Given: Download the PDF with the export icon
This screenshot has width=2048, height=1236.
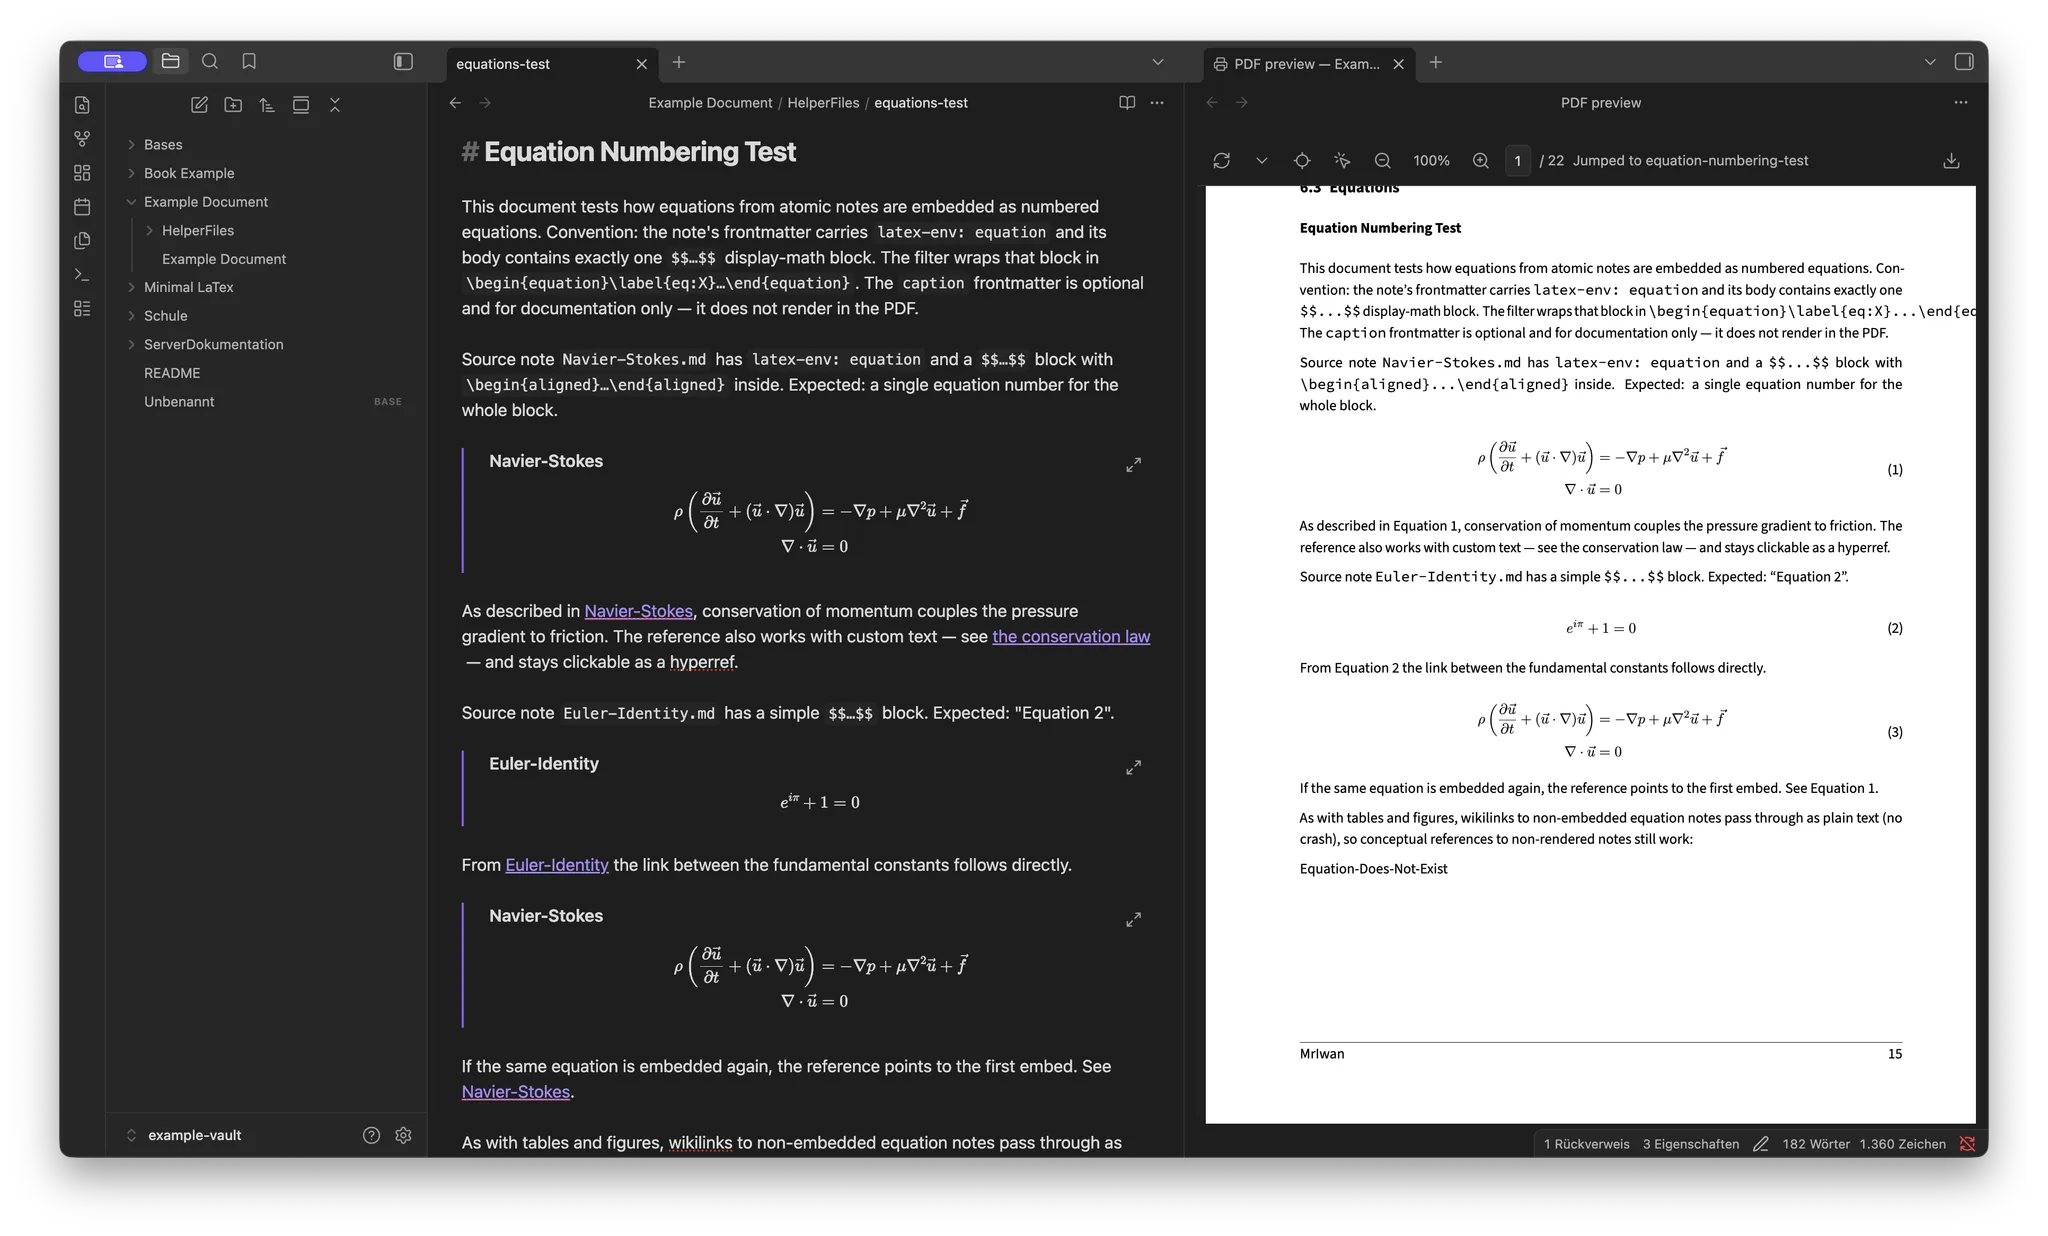Looking at the screenshot, I should pos(1951,161).
